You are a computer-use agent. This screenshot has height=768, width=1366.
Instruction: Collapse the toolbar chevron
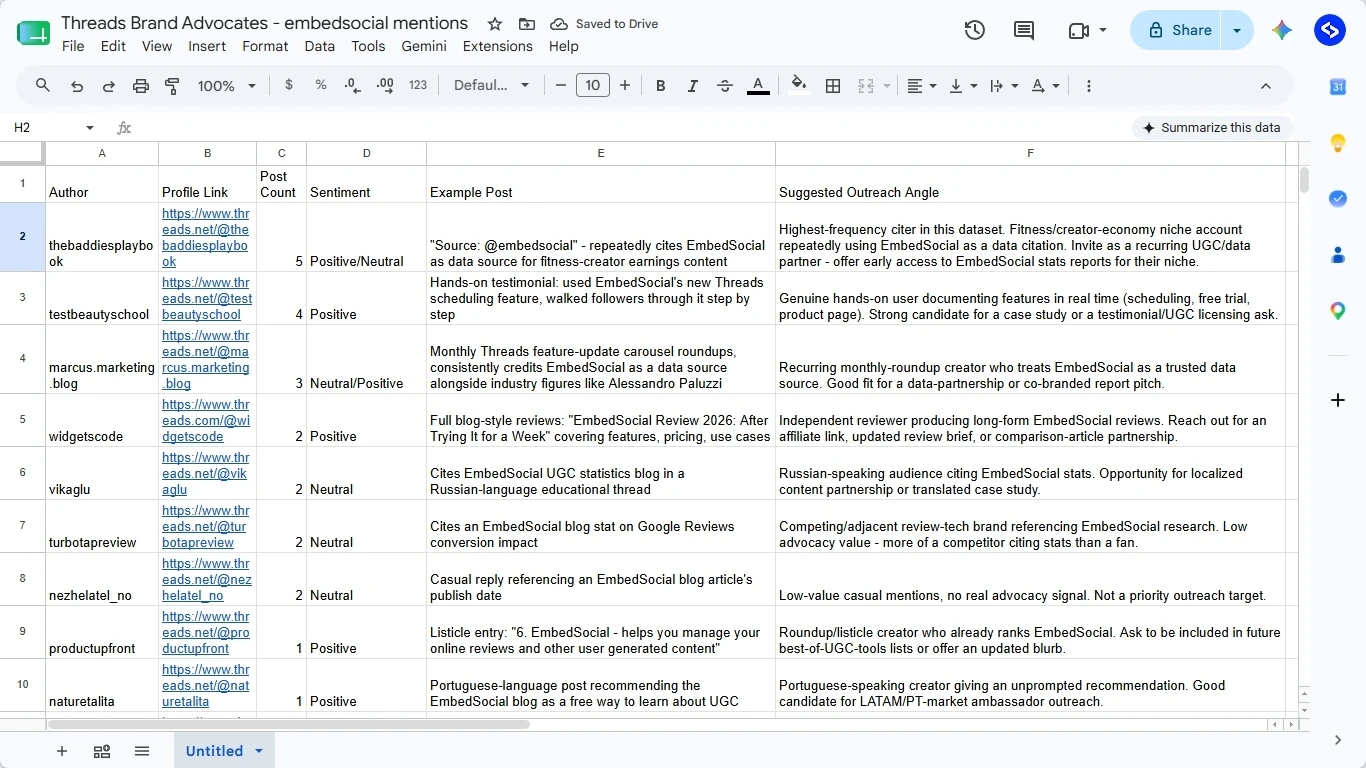coord(1265,86)
